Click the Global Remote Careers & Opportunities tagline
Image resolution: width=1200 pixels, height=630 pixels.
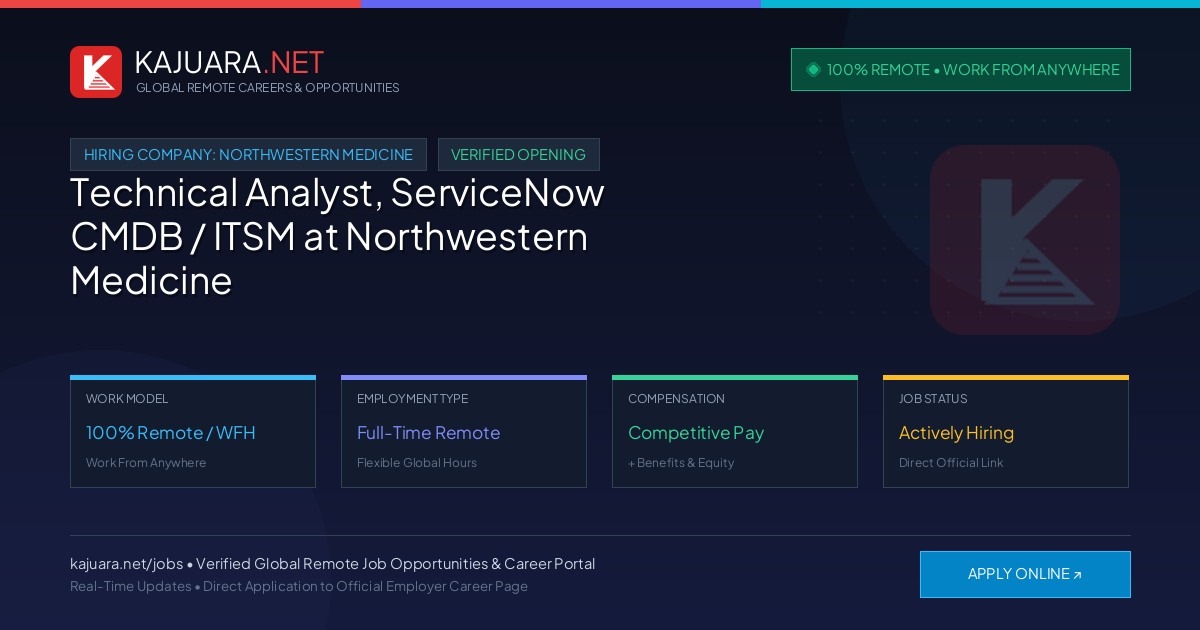point(268,88)
